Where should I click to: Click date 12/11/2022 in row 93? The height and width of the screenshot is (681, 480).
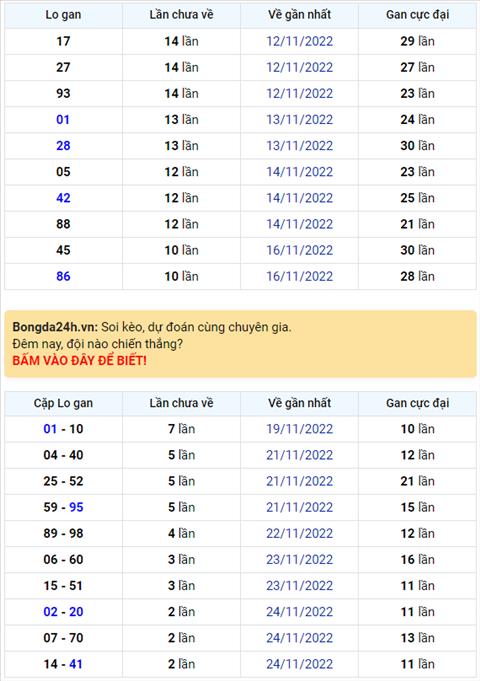tap(300, 93)
